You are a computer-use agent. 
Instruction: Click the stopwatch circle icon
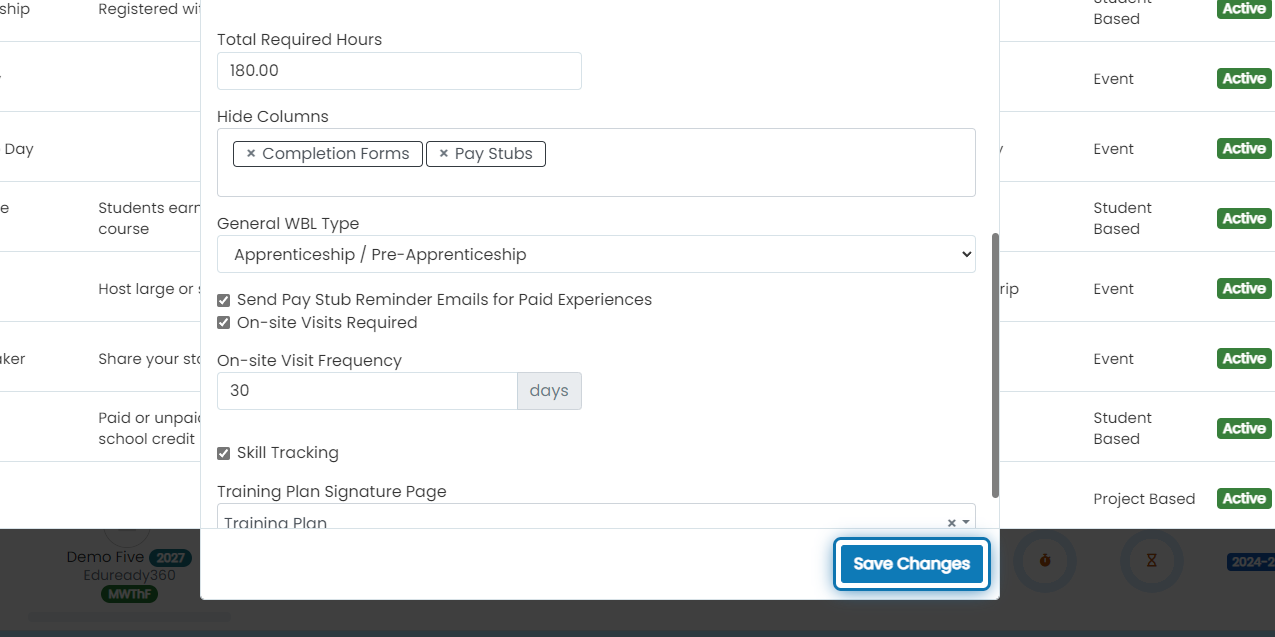[x=1045, y=560]
